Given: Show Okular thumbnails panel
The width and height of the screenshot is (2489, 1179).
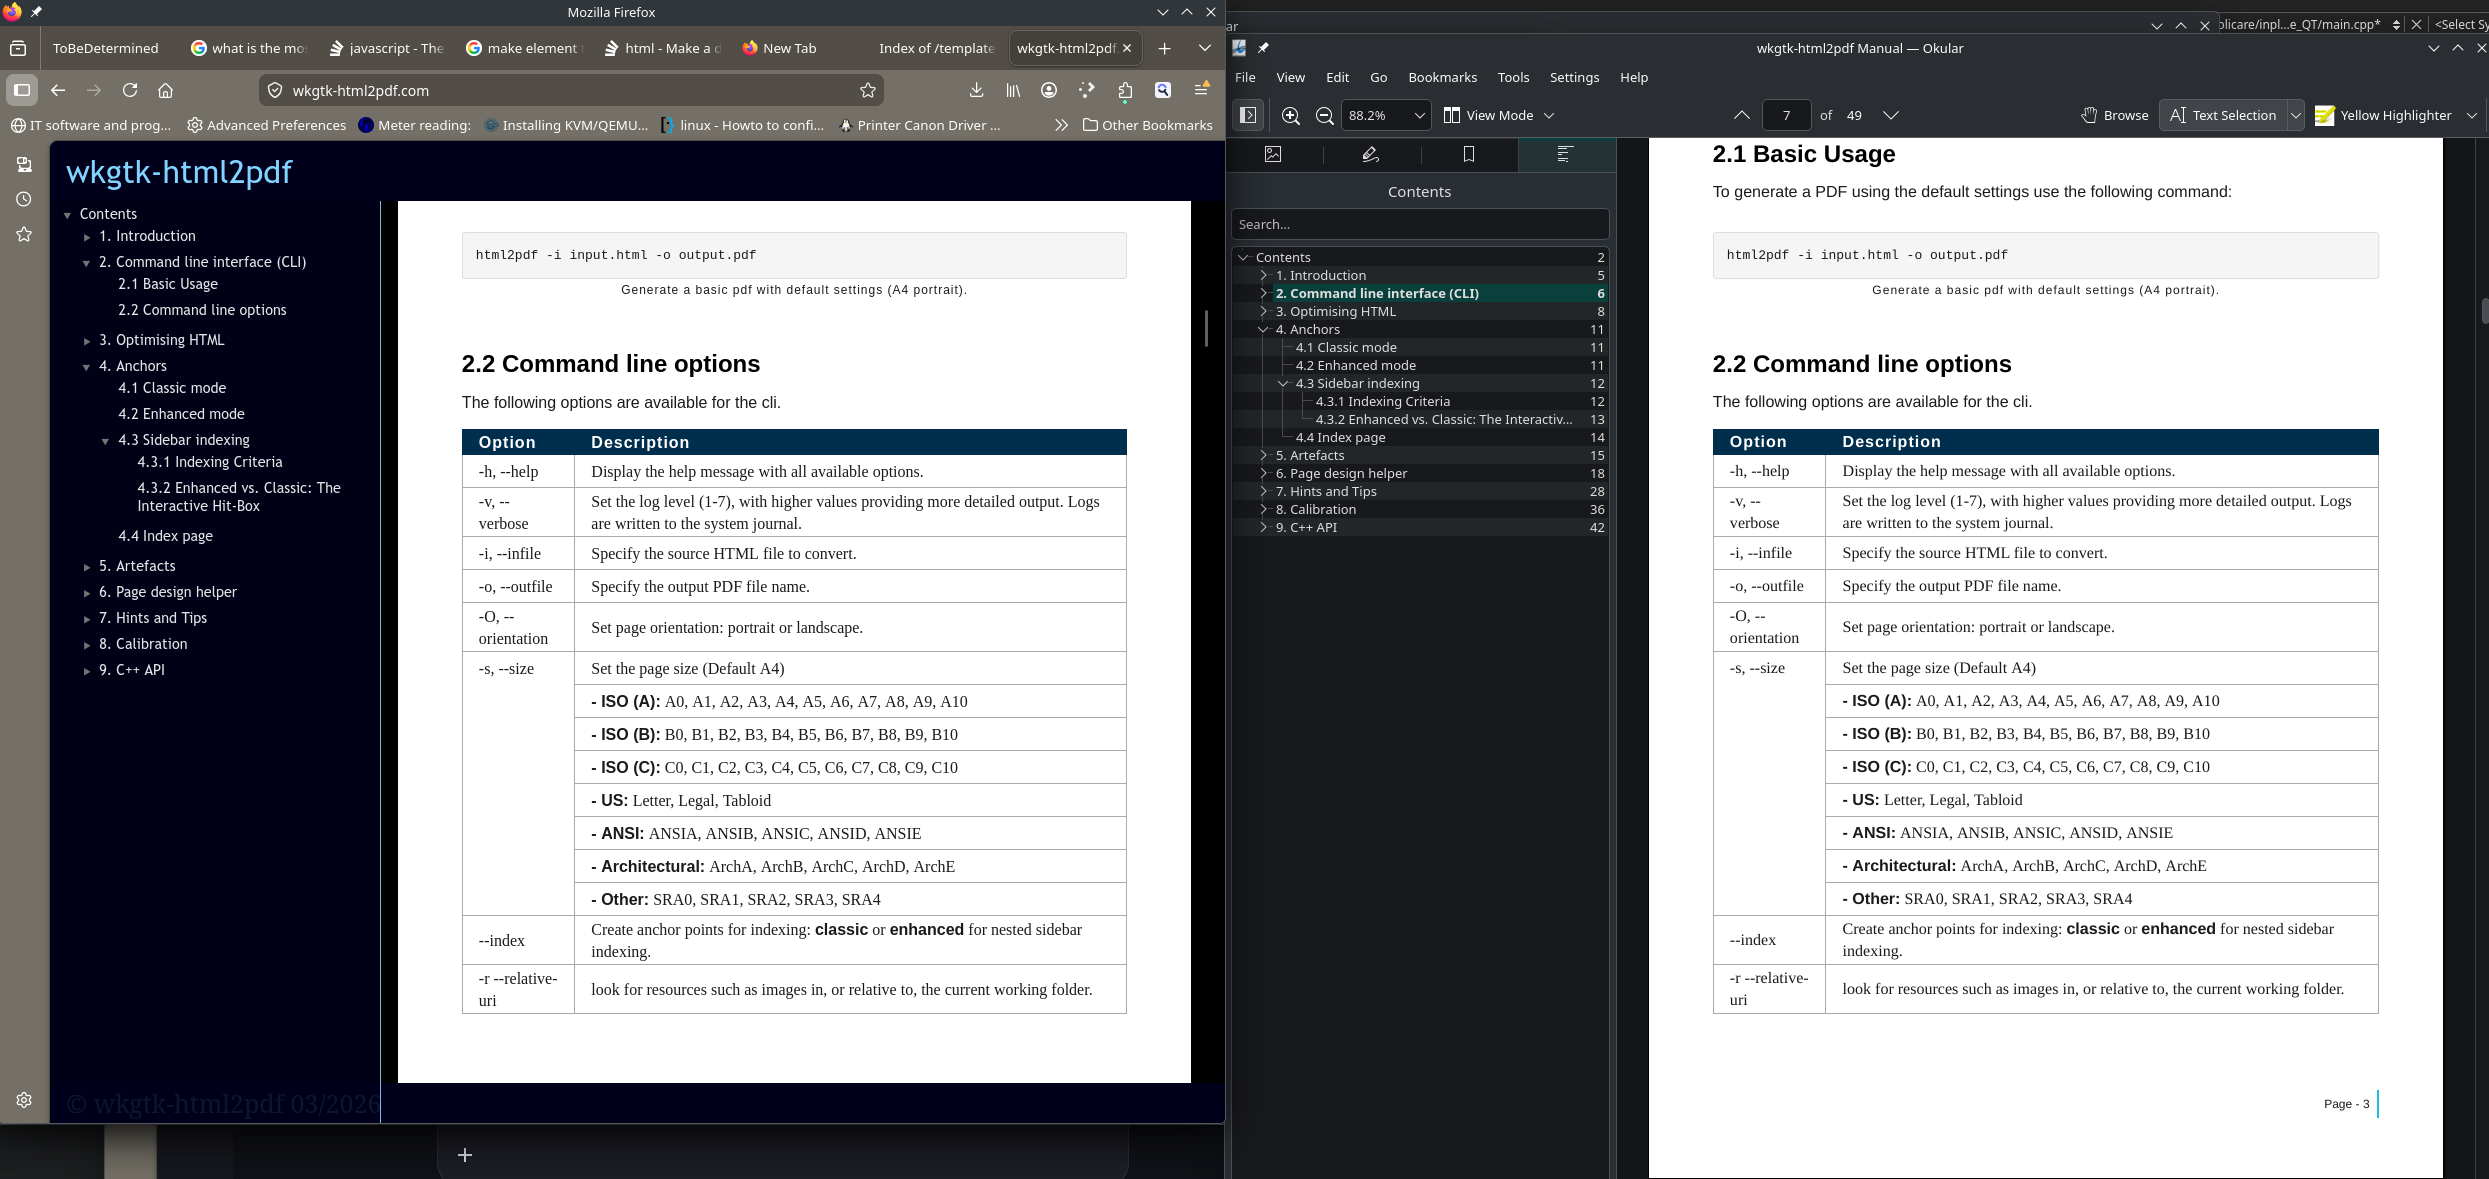Looking at the screenshot, I should pyautogui.click(x=1273, y=154).
